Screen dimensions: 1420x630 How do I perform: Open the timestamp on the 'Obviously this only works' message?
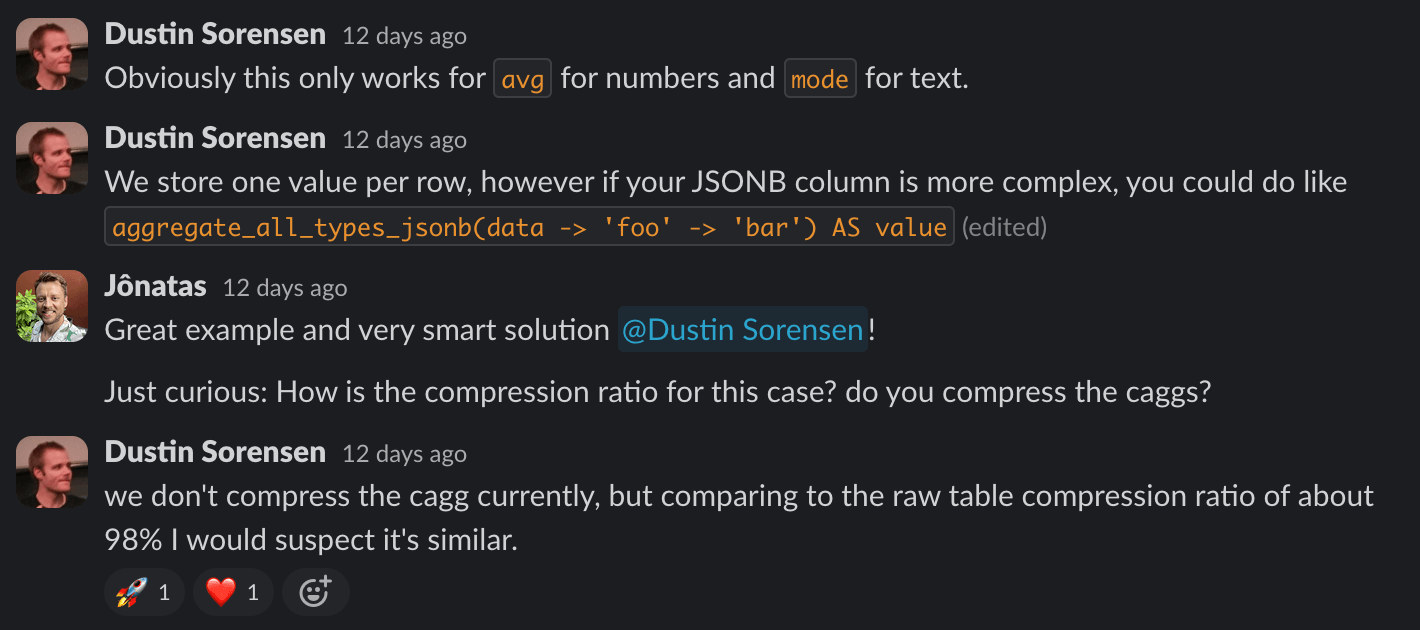click(x=404, y=36)
